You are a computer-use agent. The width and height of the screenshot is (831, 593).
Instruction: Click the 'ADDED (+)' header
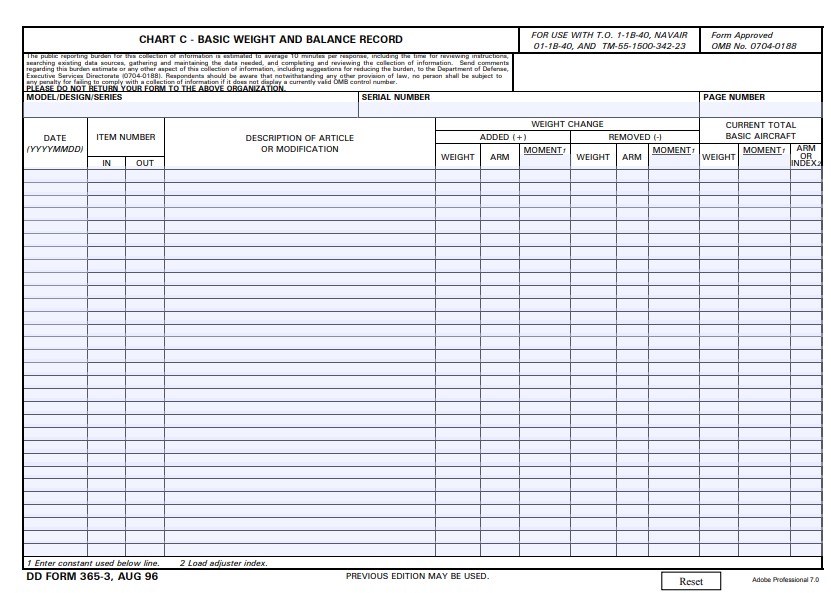tap(503, 137)
